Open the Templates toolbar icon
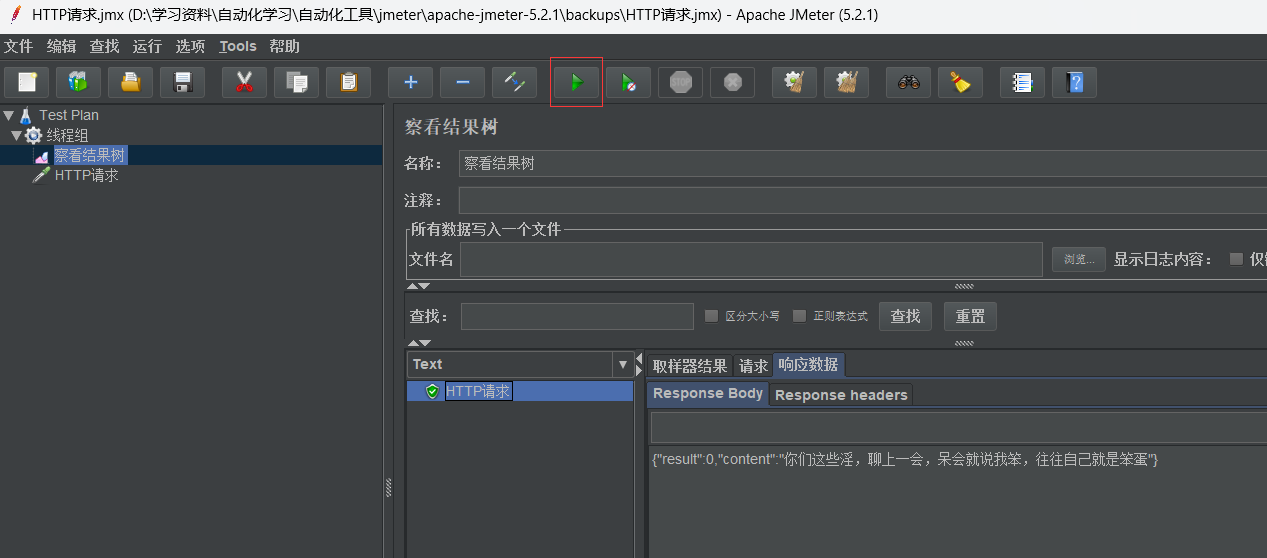This screenshot has width=1267, height=558. tap(79, 82)
